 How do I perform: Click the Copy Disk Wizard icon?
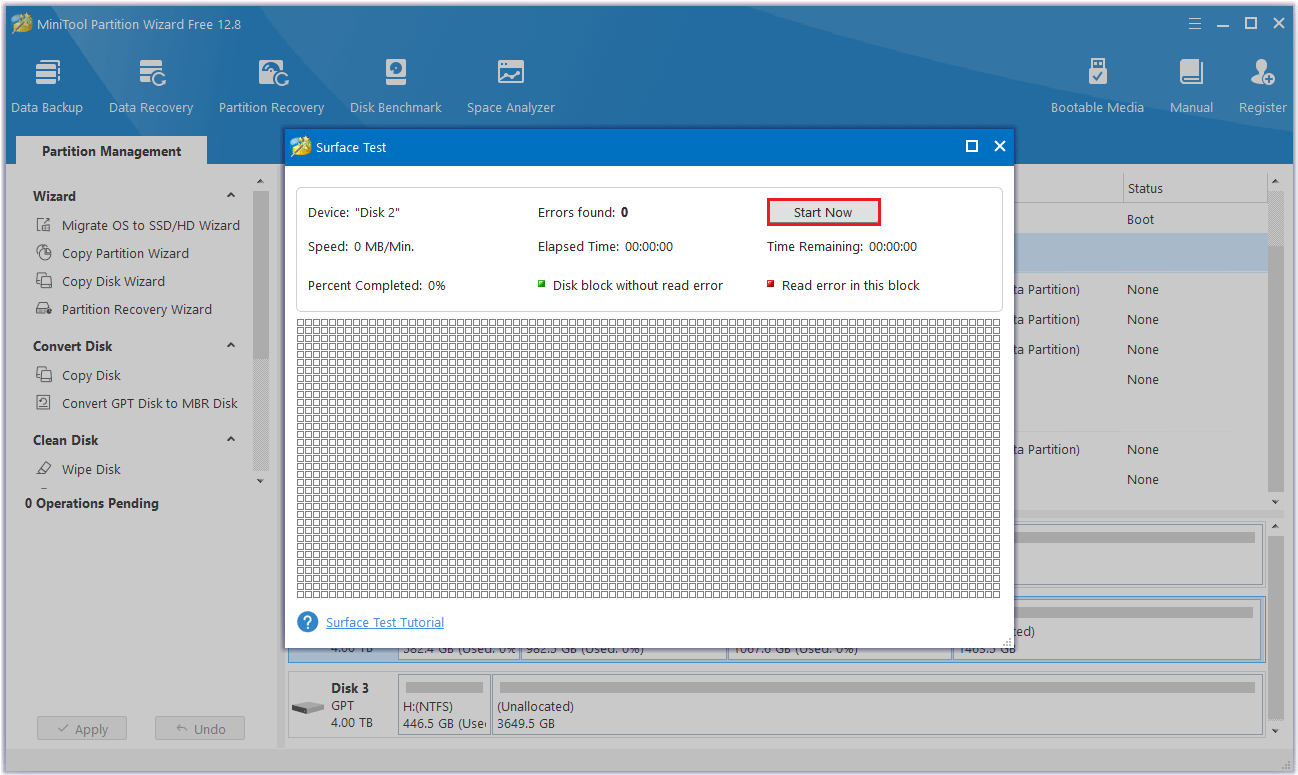pos(44,281)
